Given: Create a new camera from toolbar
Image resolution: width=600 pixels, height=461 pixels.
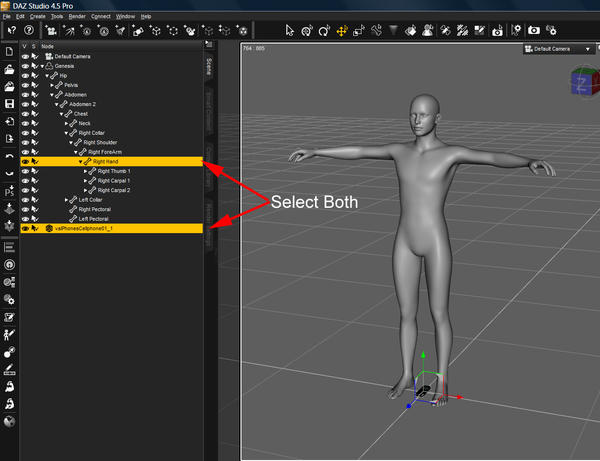Looking at the screenshot, I should [51, 31].
